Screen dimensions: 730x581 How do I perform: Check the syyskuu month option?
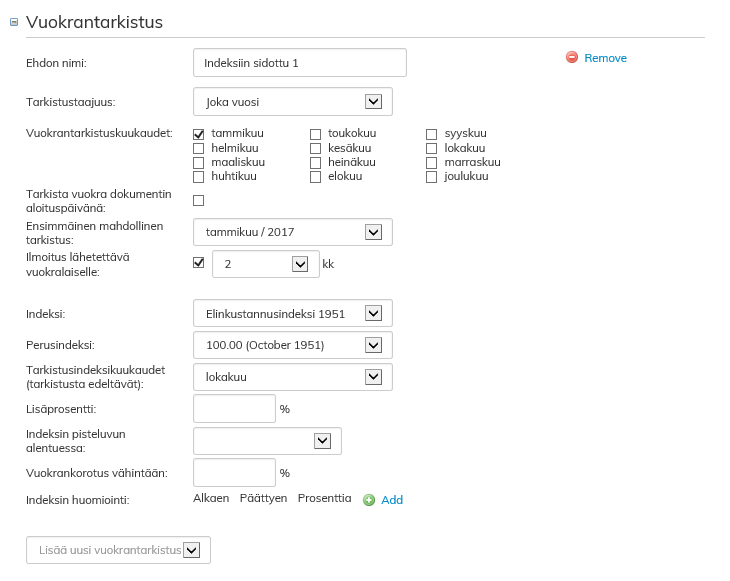tap(431, 134)
